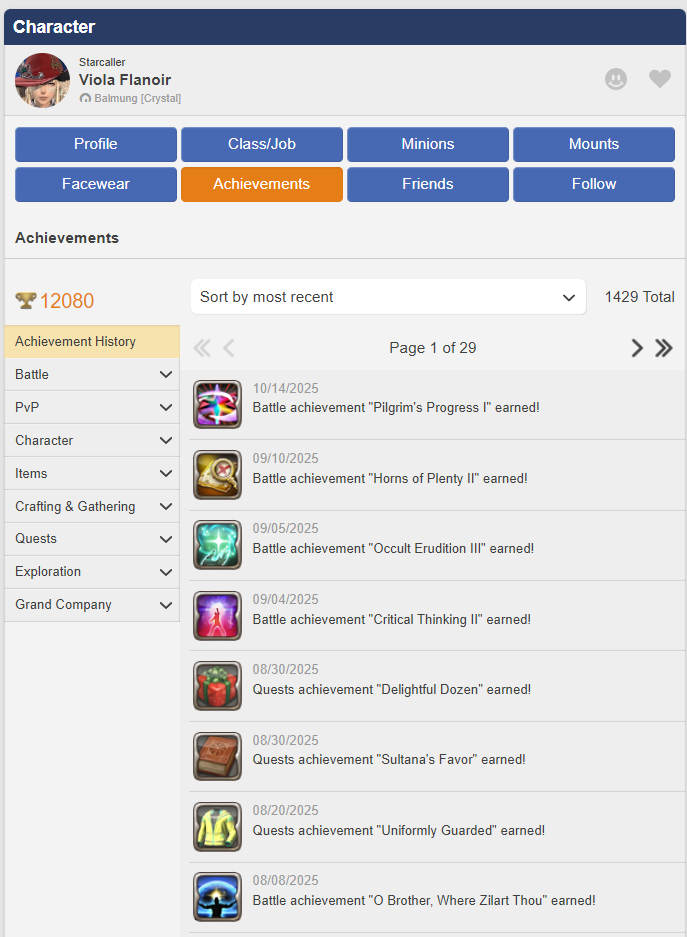
Task: Expand the Battle category
Action: (x=92, y=375)
